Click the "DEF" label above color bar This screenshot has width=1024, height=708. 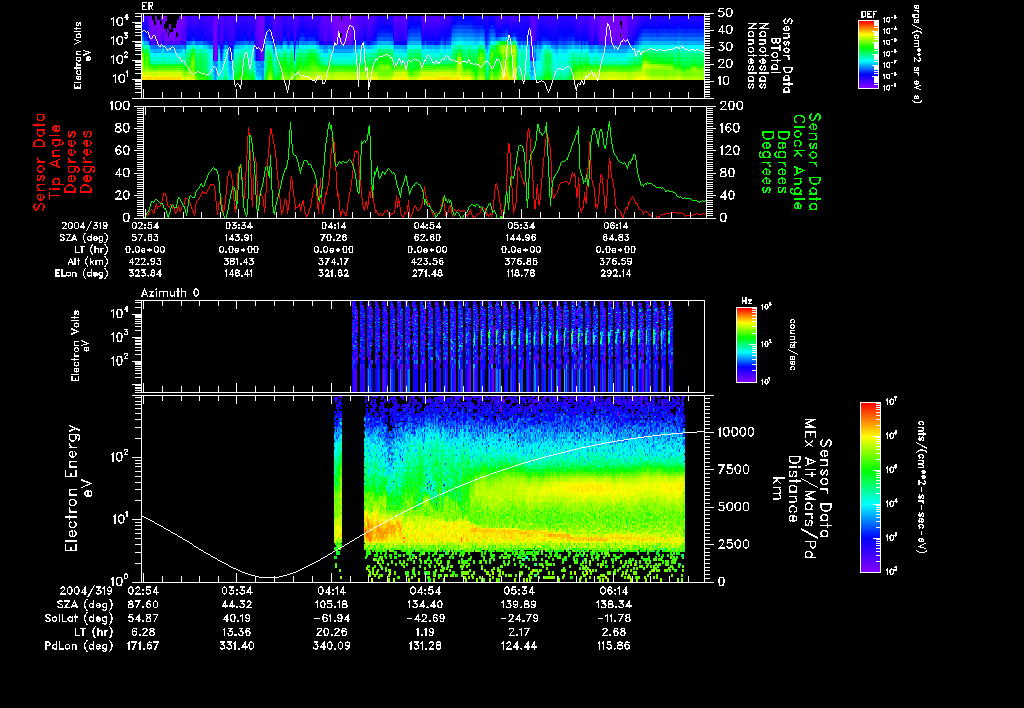click(868, 14)
